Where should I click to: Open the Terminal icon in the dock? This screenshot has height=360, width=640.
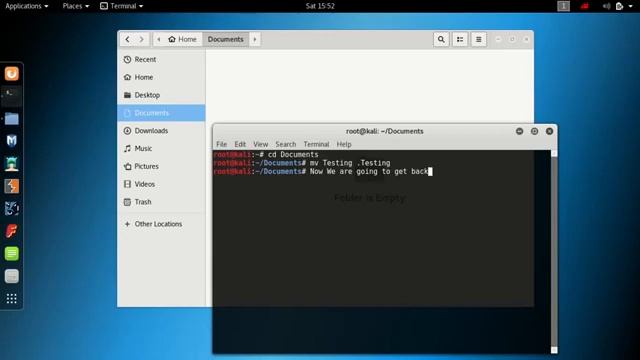pos(12,96)
